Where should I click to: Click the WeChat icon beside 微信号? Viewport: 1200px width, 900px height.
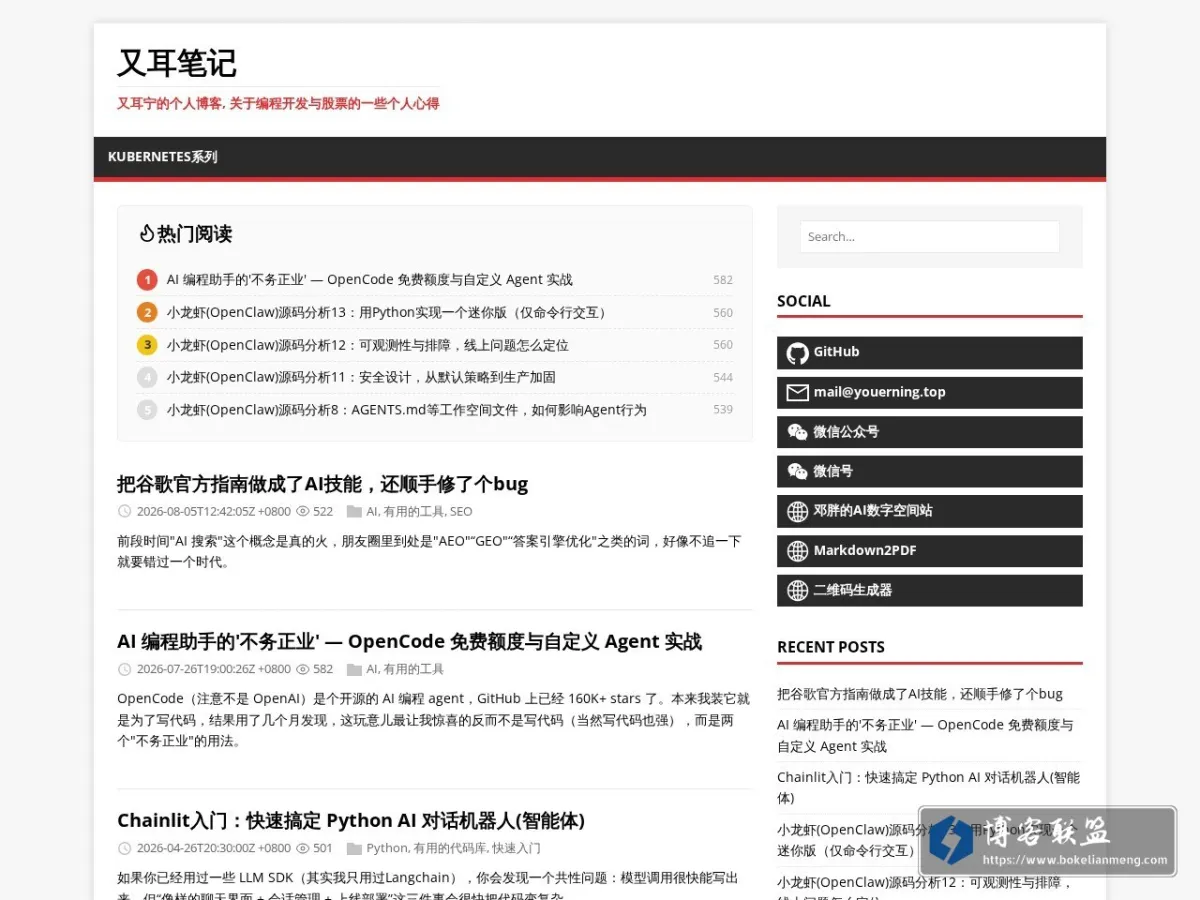(x=797, y=471)
